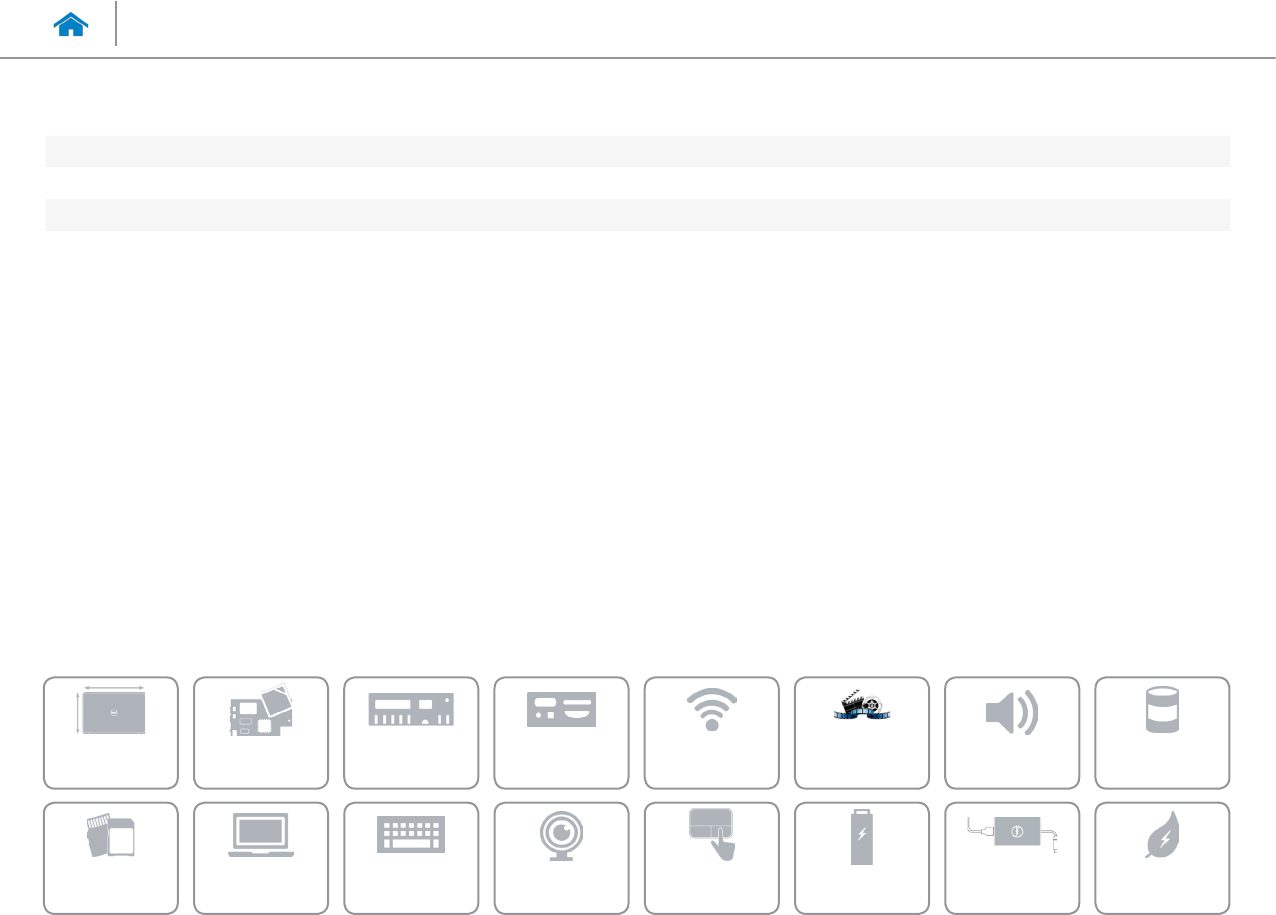Viewport: 1276px width, 915px height.
Task: Open the Battery specs tile
Action: click(862, 858)
